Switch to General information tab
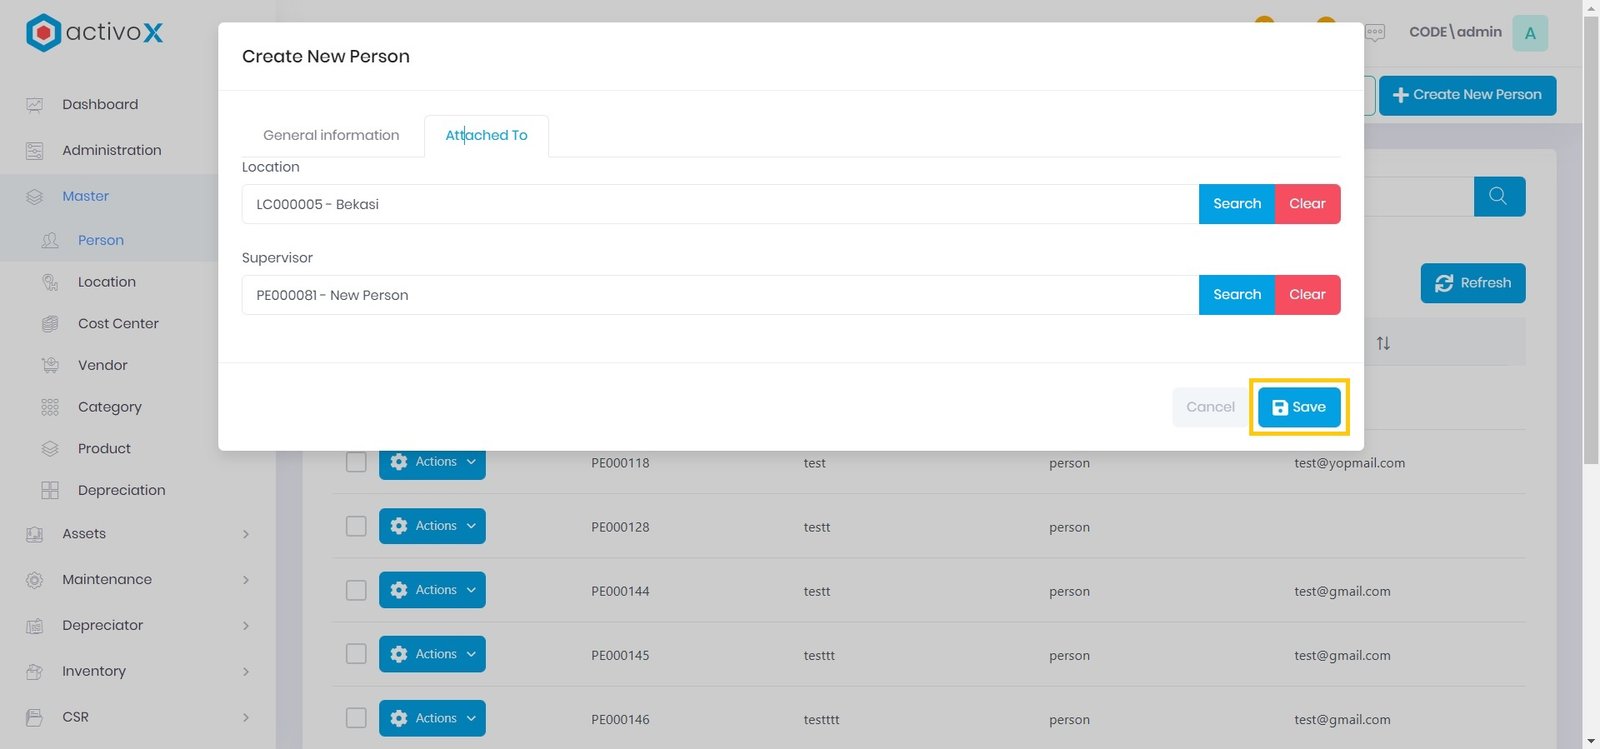This screenshot has width=1600, height=749. coord(331,136)
